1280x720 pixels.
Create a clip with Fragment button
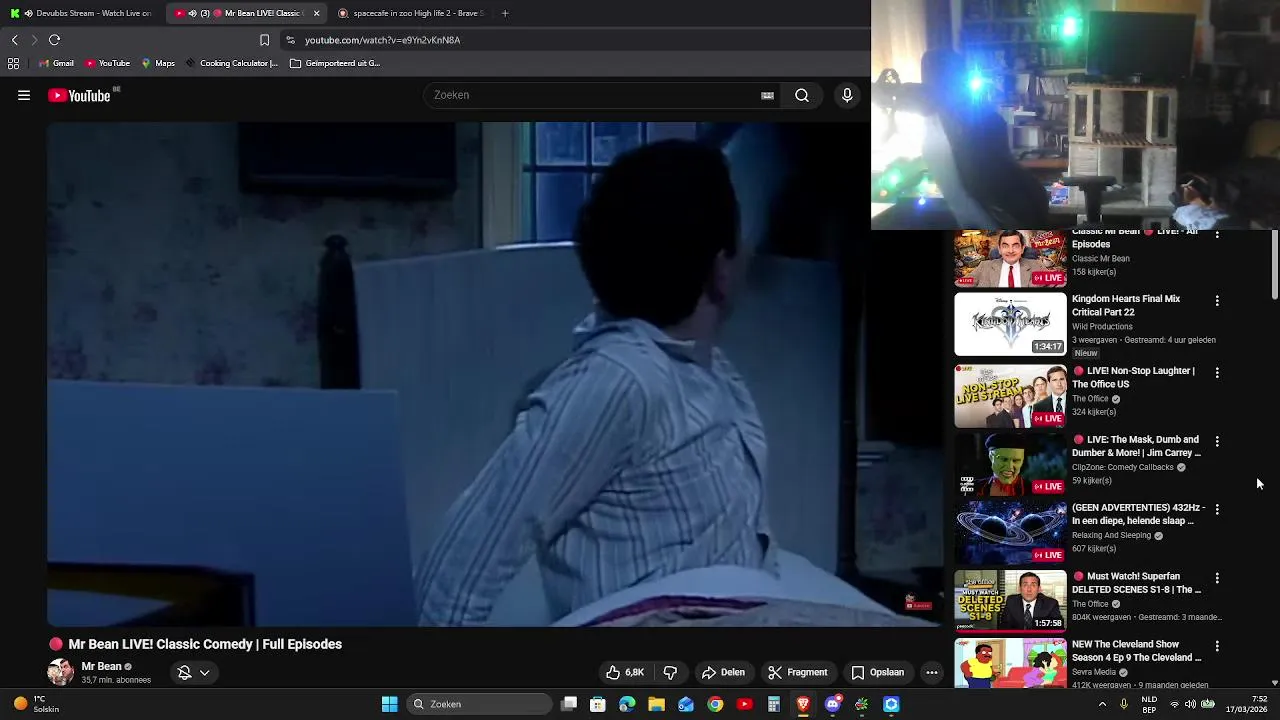(797, 673)
